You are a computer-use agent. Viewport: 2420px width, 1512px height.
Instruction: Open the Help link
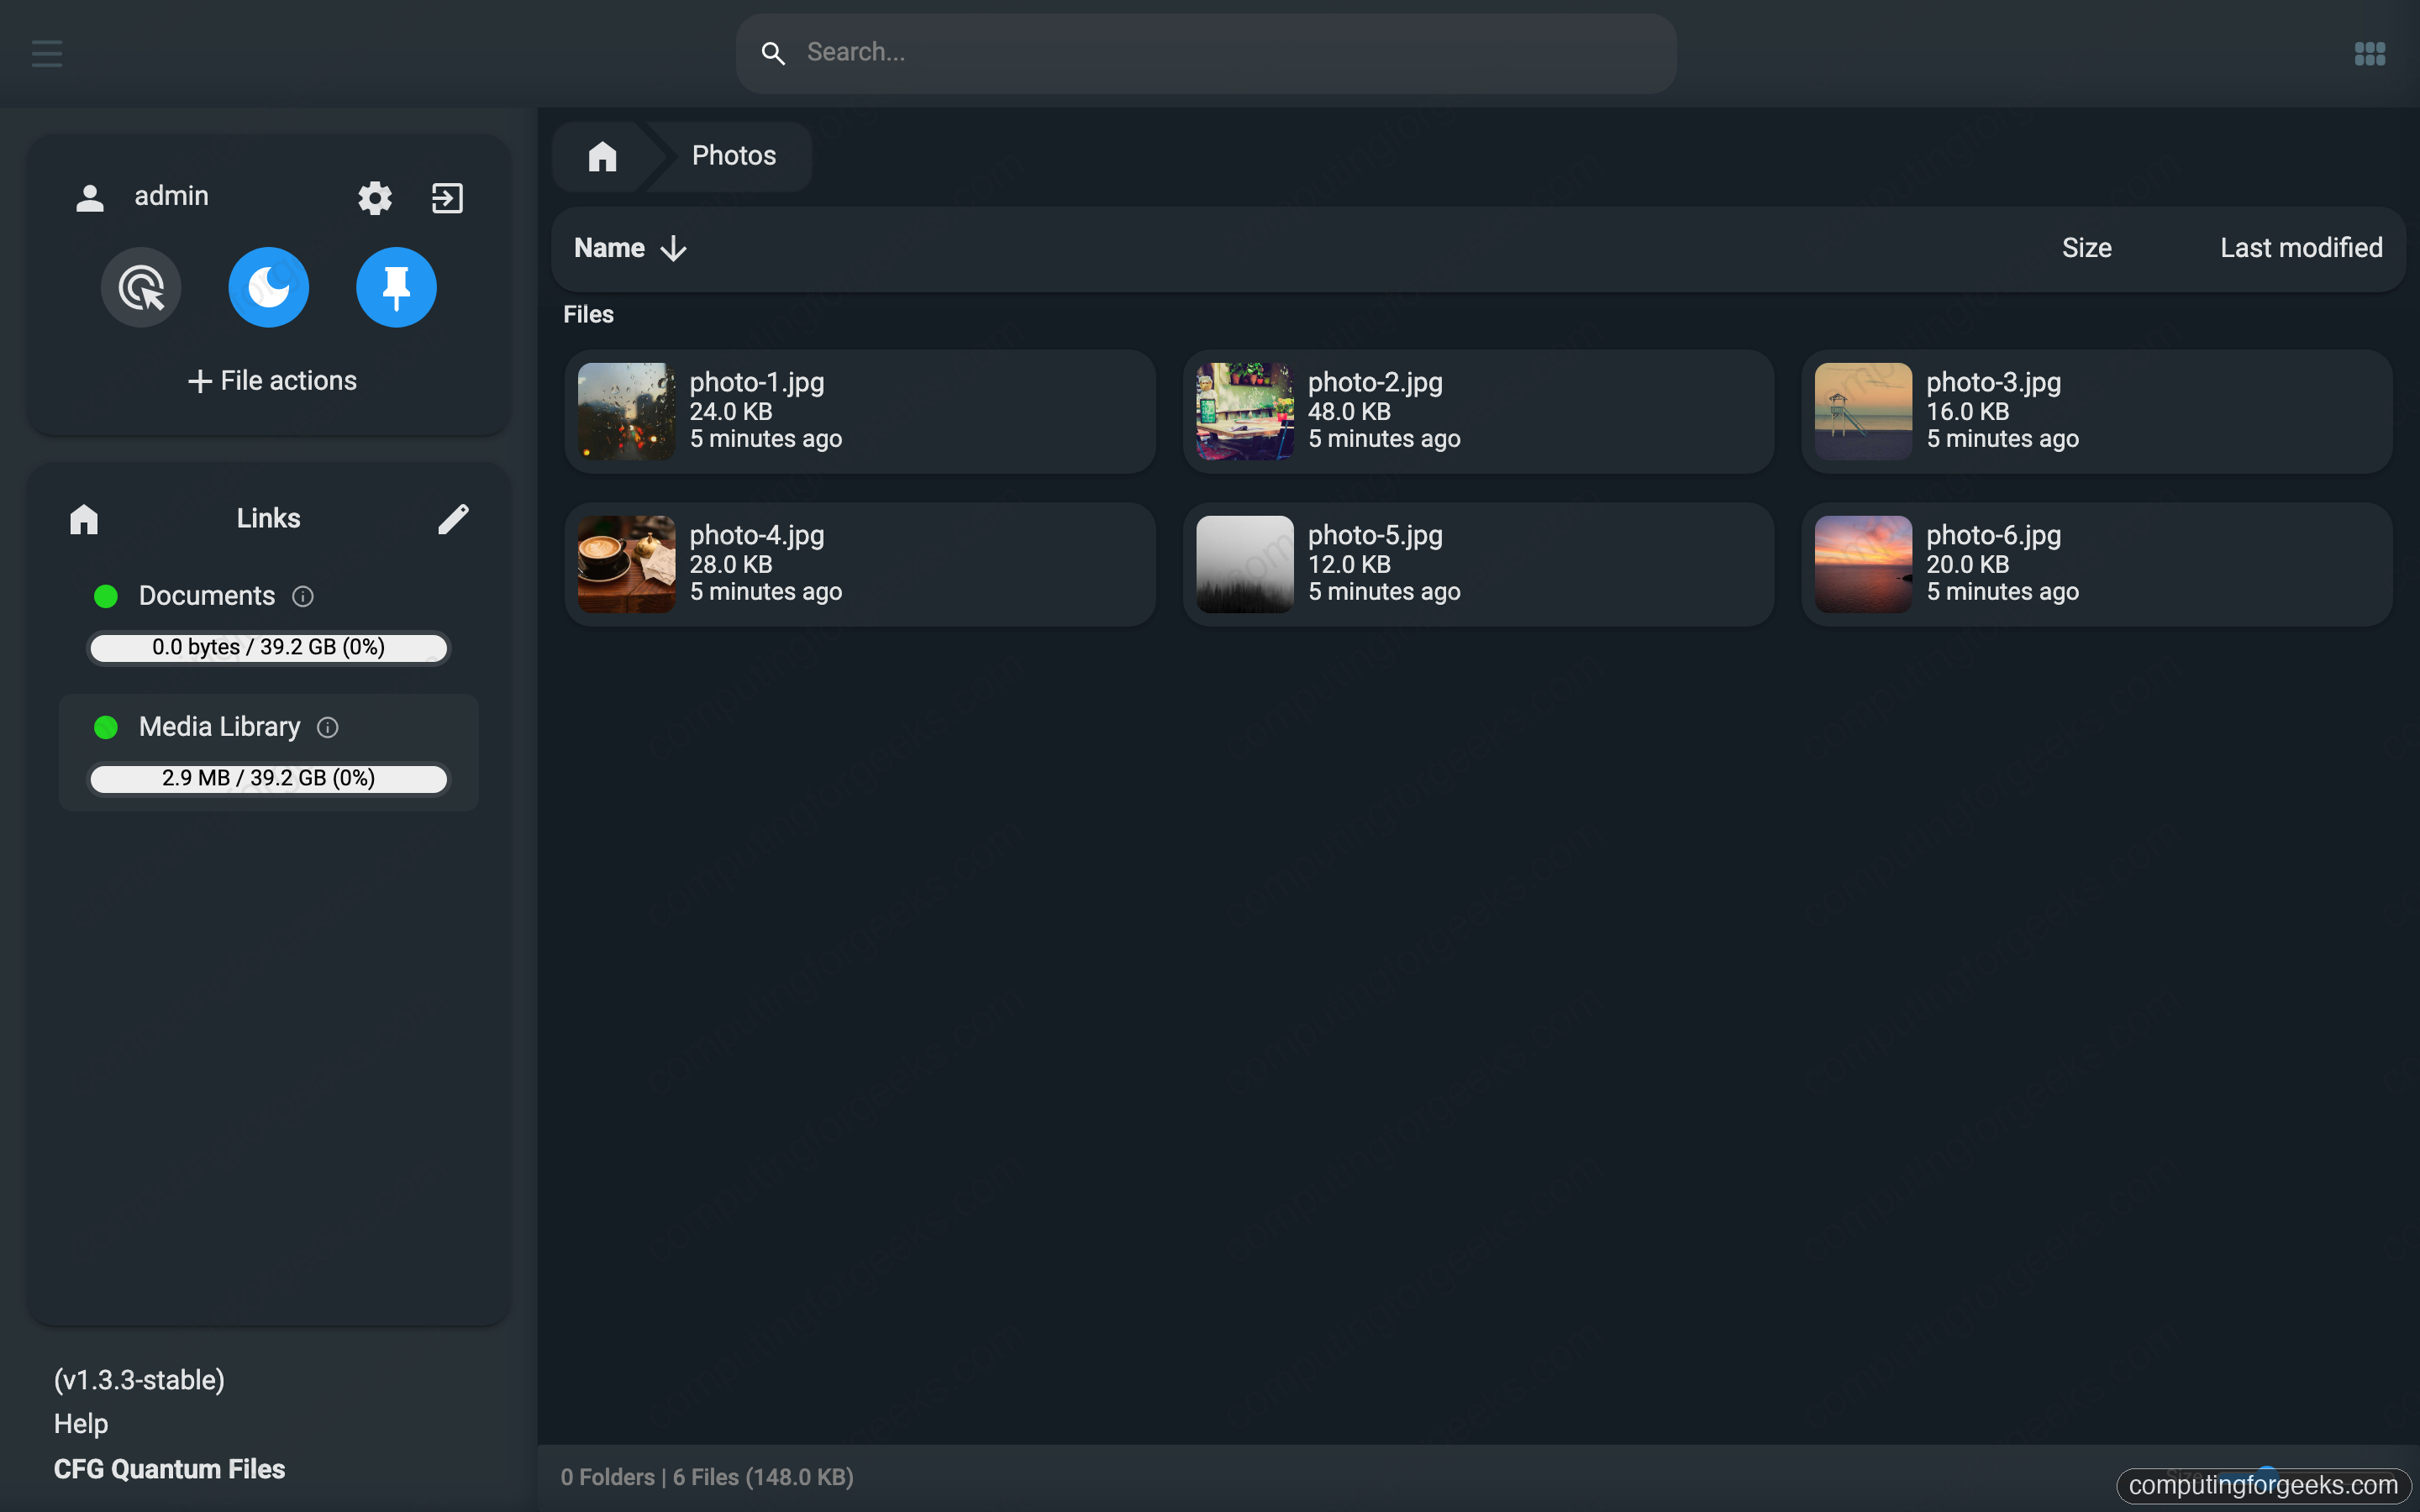[x=81, y=1424]
